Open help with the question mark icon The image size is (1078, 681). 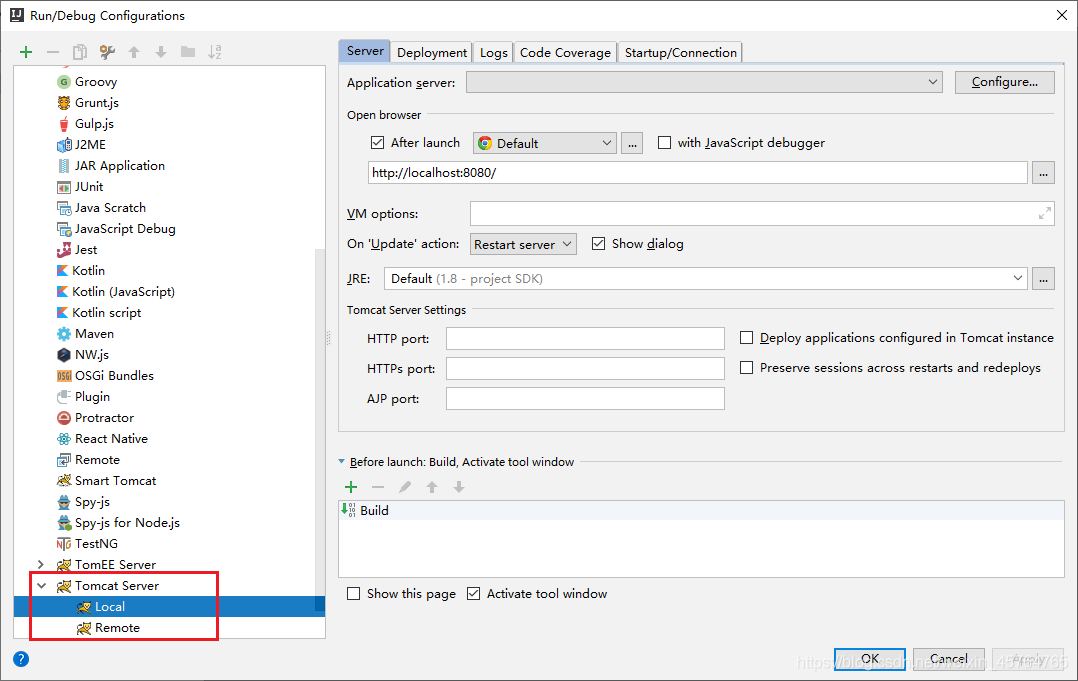[21, 659]
